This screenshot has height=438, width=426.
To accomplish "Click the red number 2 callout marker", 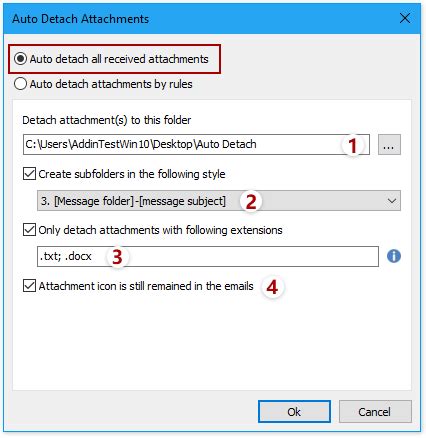I will tap(251, 202).
